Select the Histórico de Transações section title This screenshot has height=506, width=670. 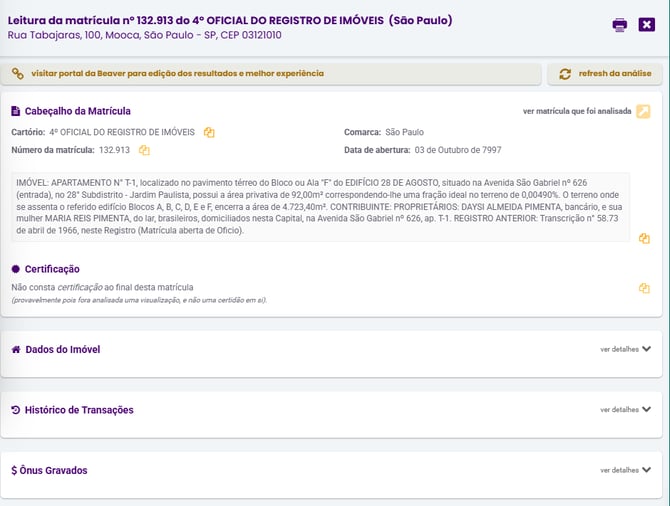(x=79, y=410)
